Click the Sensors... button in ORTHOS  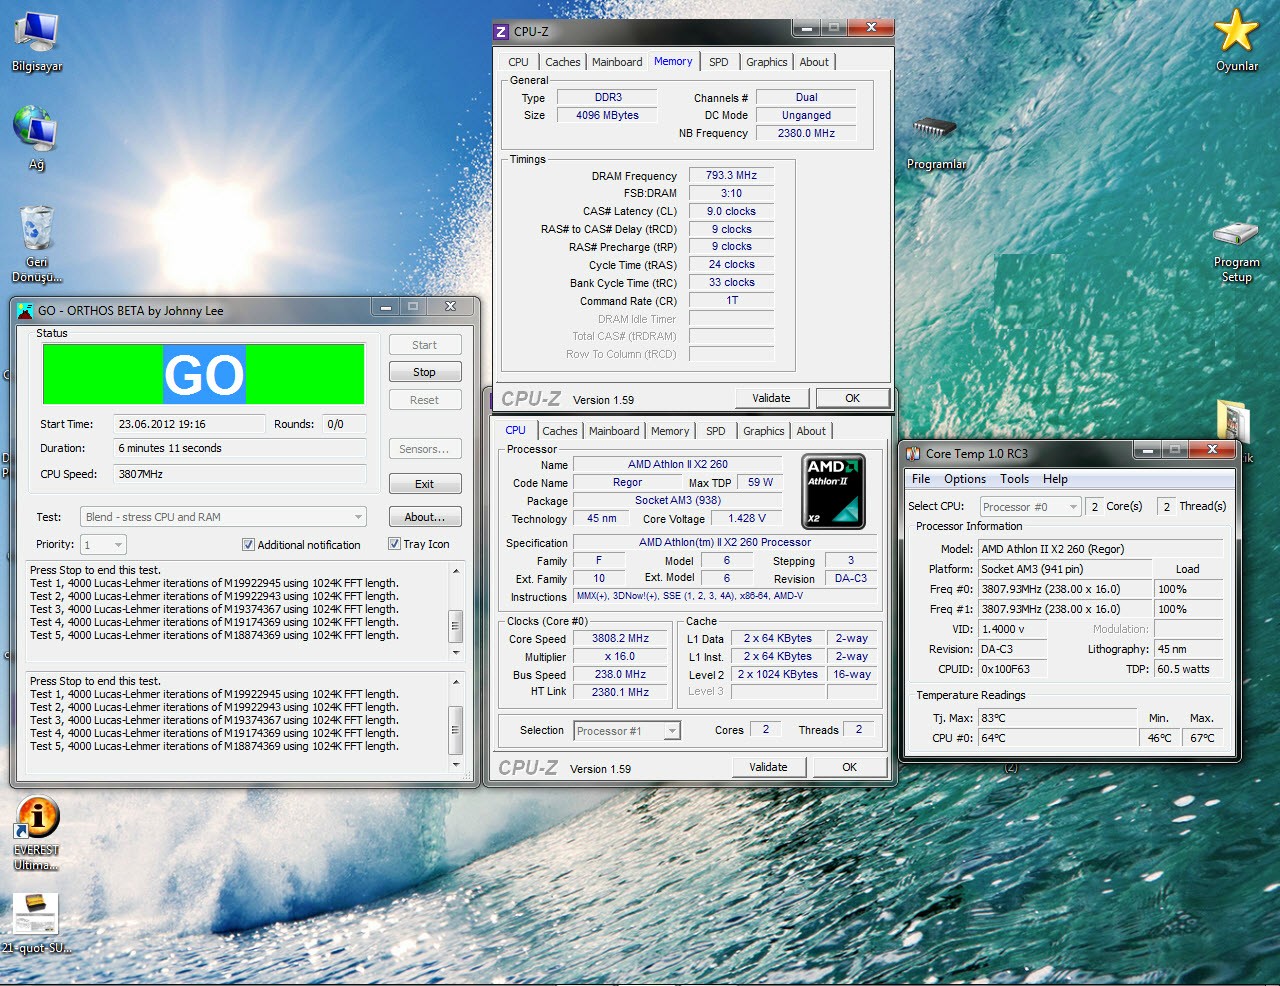pyautogui.click(x=424, y=449)
